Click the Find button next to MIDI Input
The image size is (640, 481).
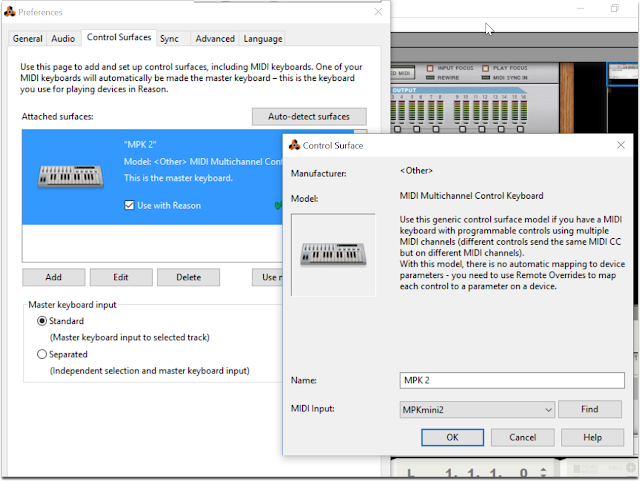590,409
